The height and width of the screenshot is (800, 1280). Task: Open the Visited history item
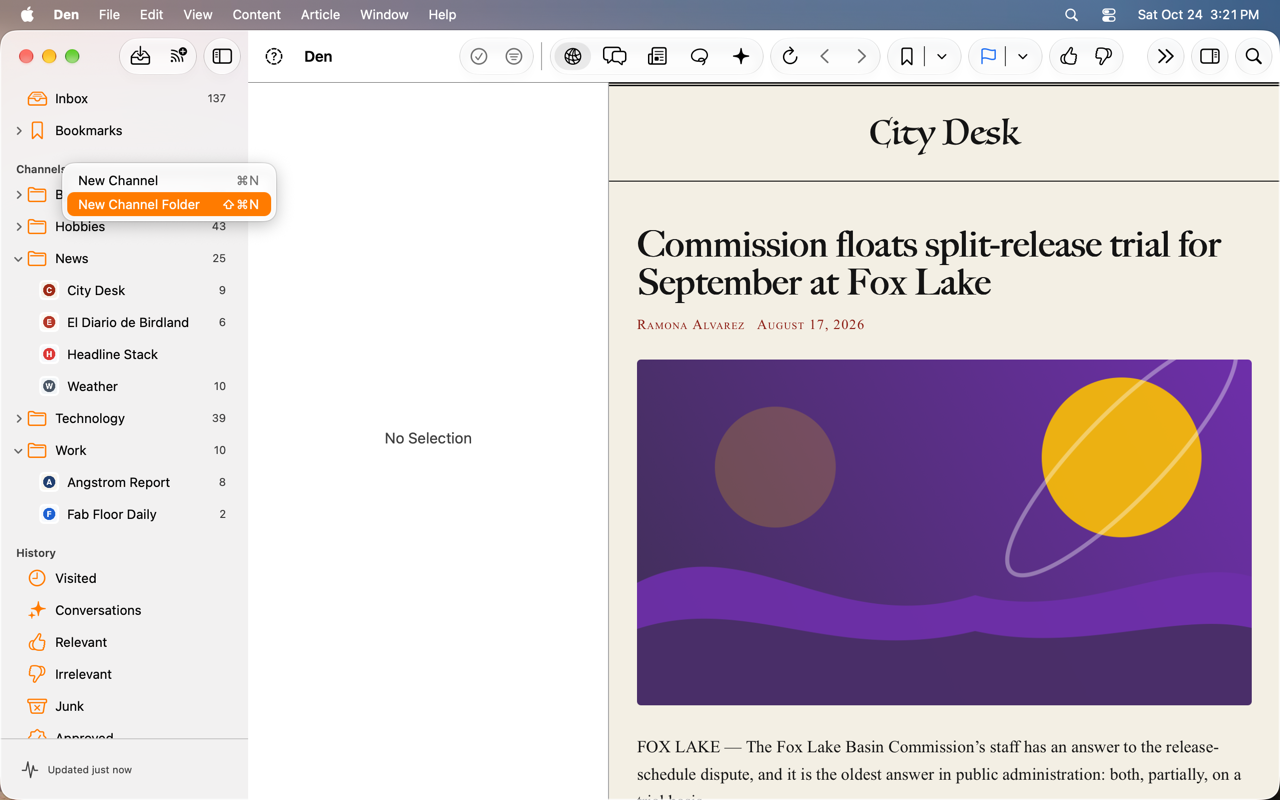[124, 578]
